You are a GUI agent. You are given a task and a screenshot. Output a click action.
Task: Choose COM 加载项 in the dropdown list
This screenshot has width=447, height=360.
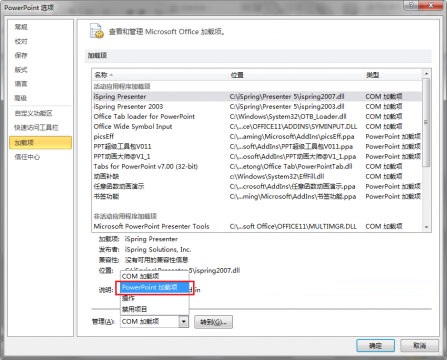pyautogui.click(x=155, y=276)
